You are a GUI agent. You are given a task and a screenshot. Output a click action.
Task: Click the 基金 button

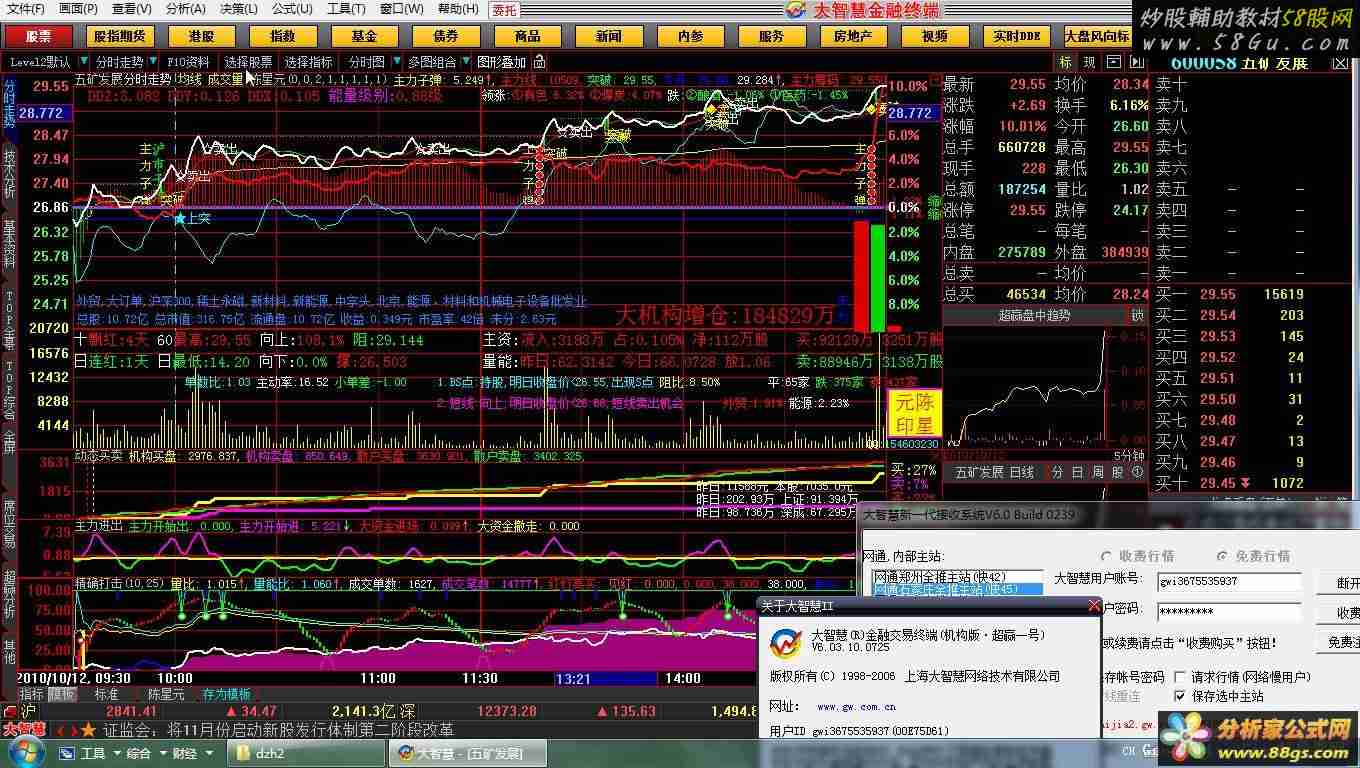pyautogui.click(x=364, y=36)
